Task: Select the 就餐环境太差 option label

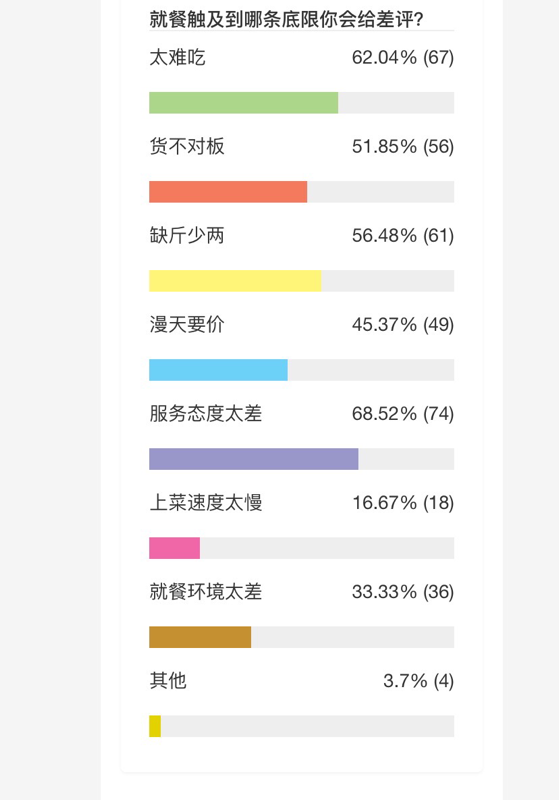Action: tap(206, 591)
